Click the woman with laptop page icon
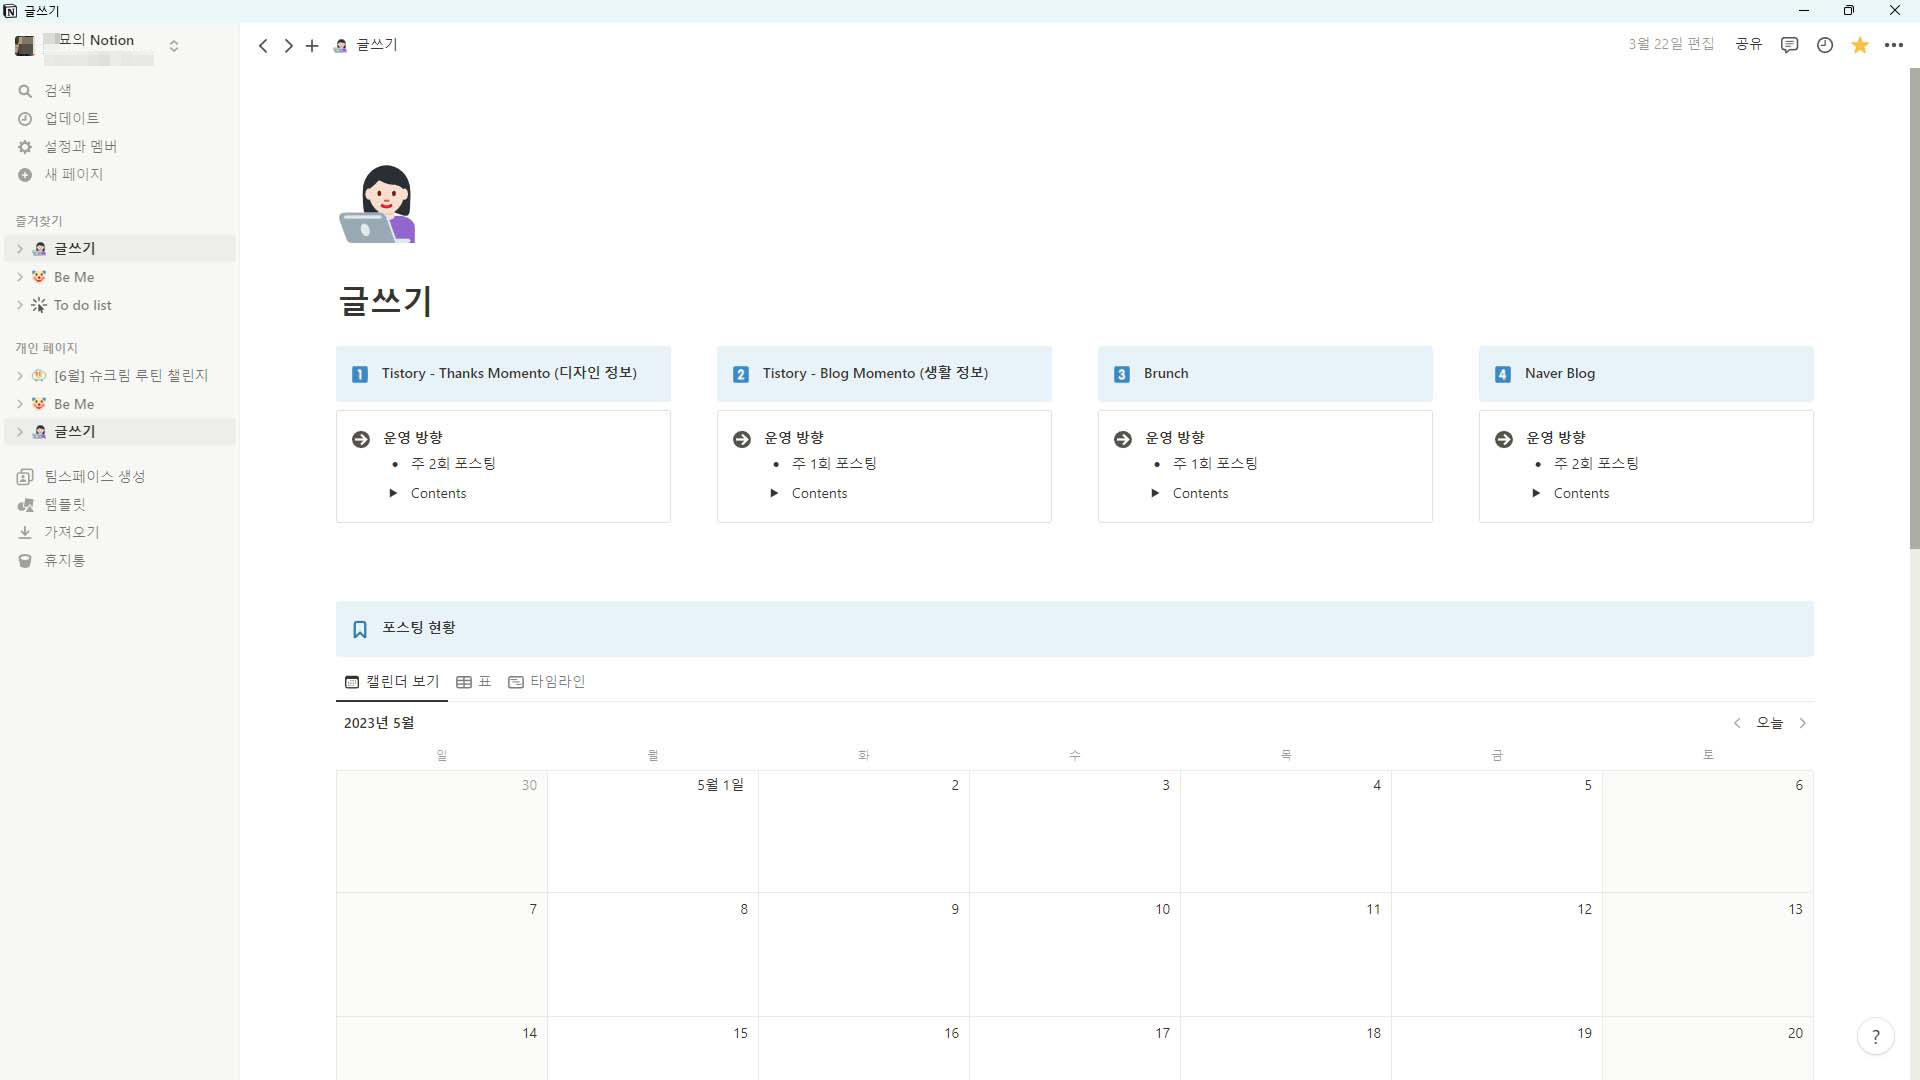Screen dimensions: 1920x1080 pyautogui.click(x=378, y=204)
